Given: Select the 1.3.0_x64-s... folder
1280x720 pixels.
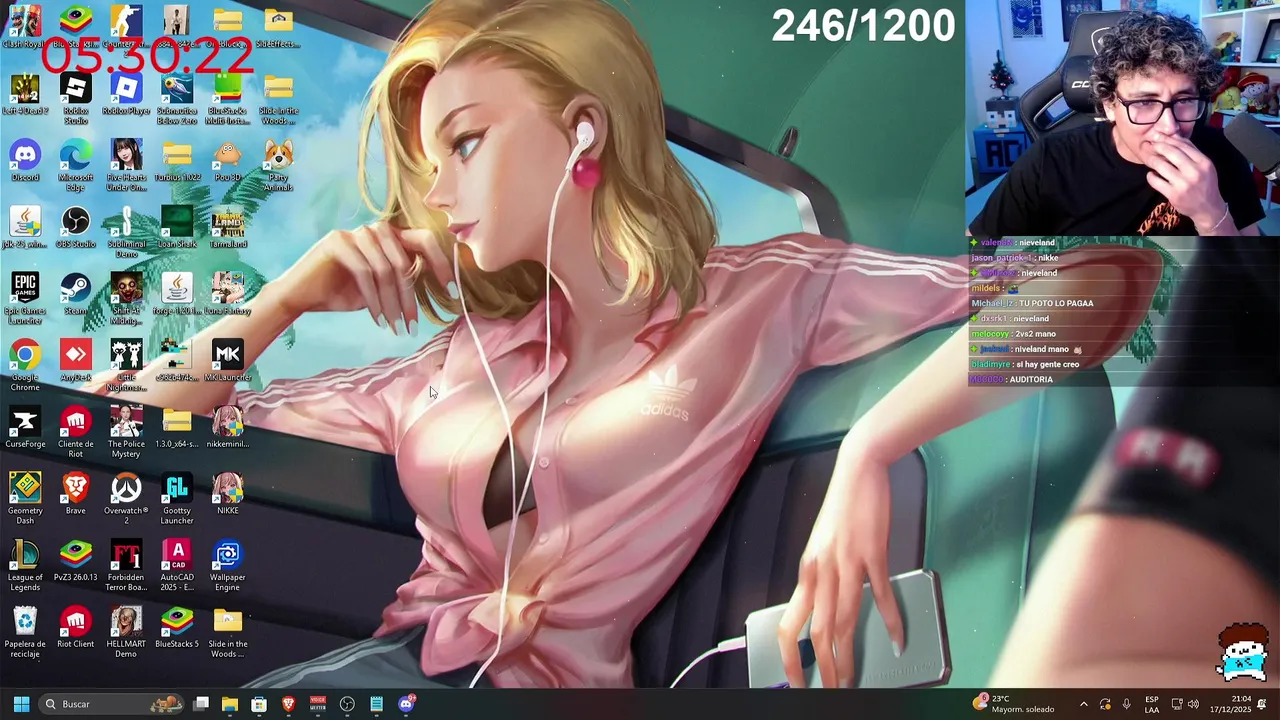Looking at the screenshot, I should pos(177,428).
